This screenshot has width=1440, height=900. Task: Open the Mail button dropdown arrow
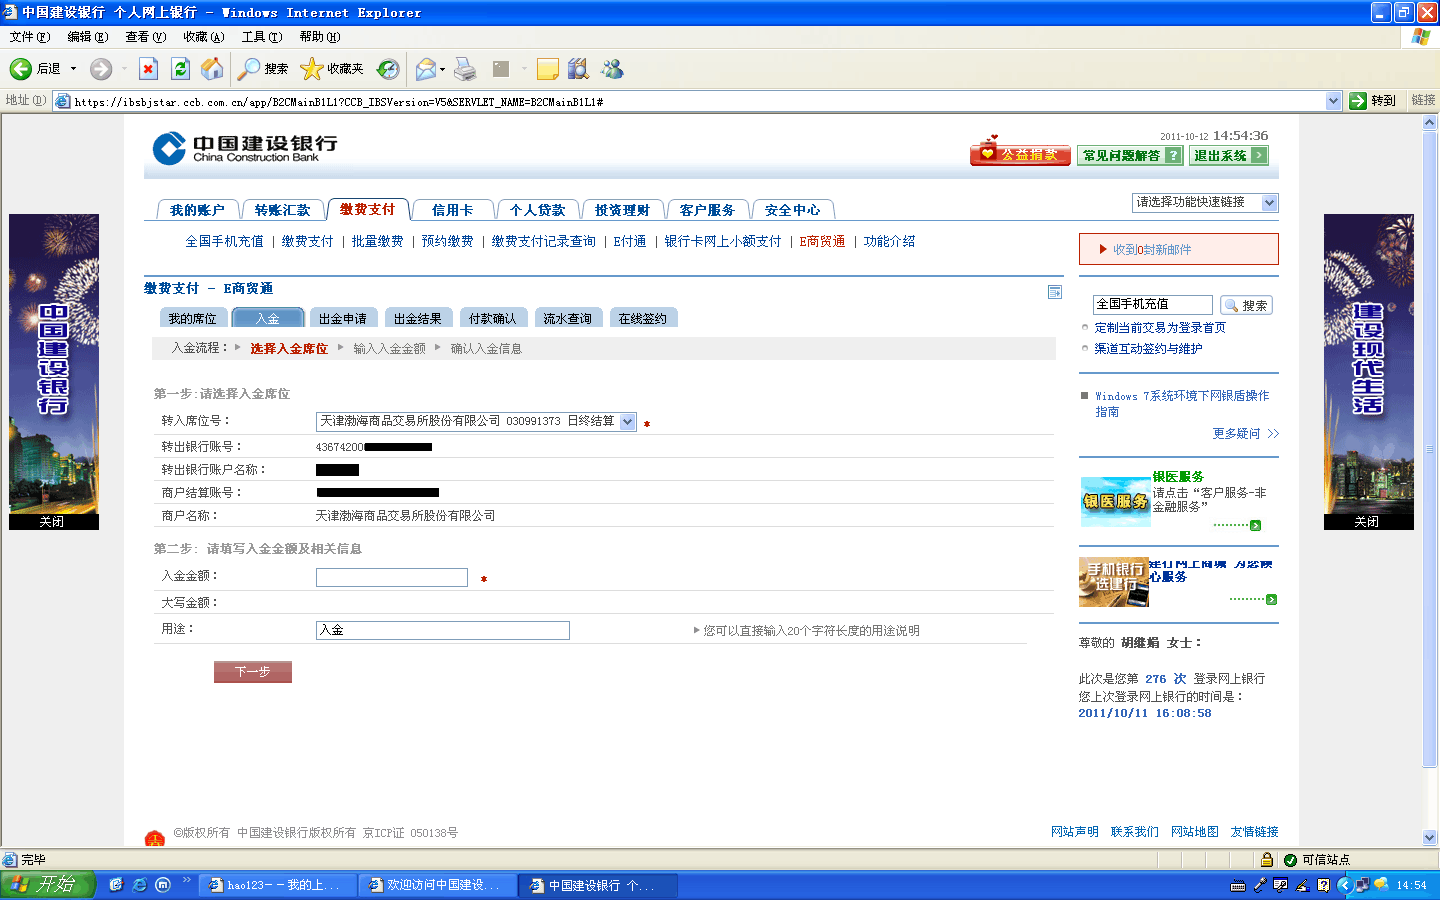click(442, 69)
